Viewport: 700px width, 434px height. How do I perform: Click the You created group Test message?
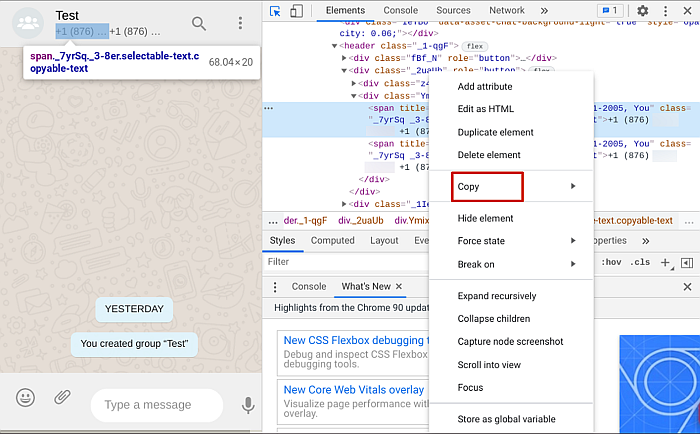[134, 344]
